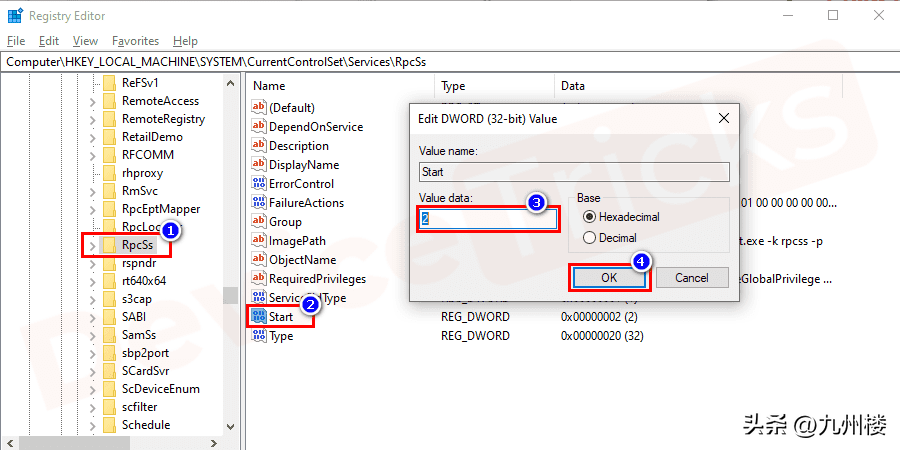Click the Registry Editor app icon in title bar
This screenshot has height=450, width=900.
point(14,15)
